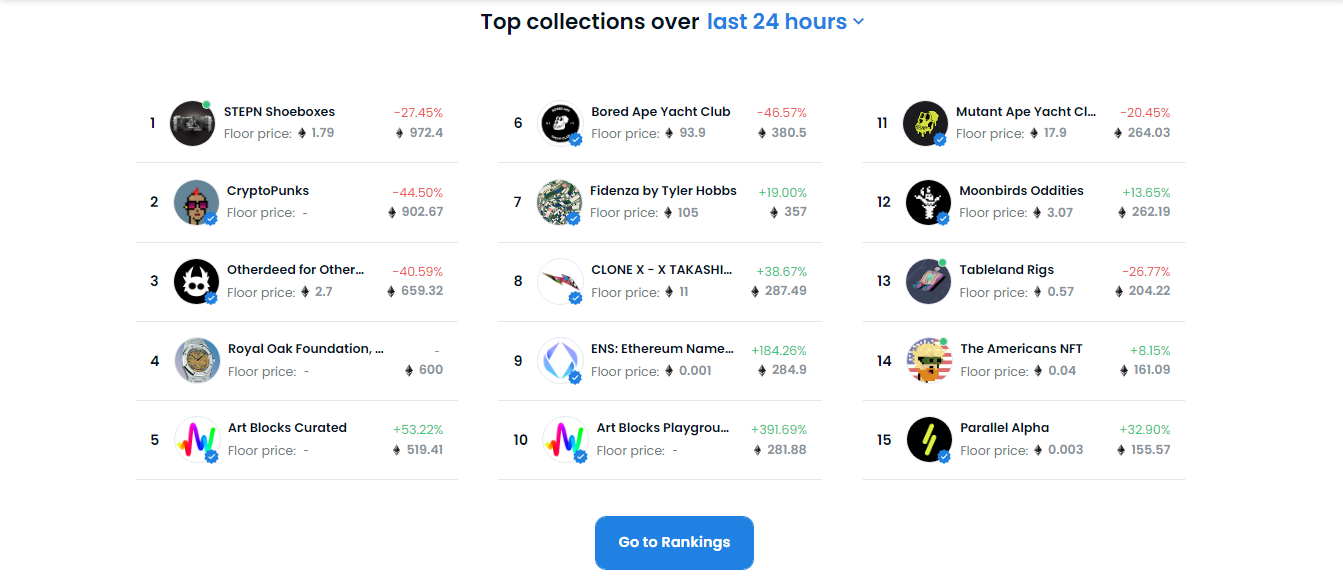Open the Parallel Alpha avatar icon
This screenshot has width=1343, height=581.
tap(929, 439)
